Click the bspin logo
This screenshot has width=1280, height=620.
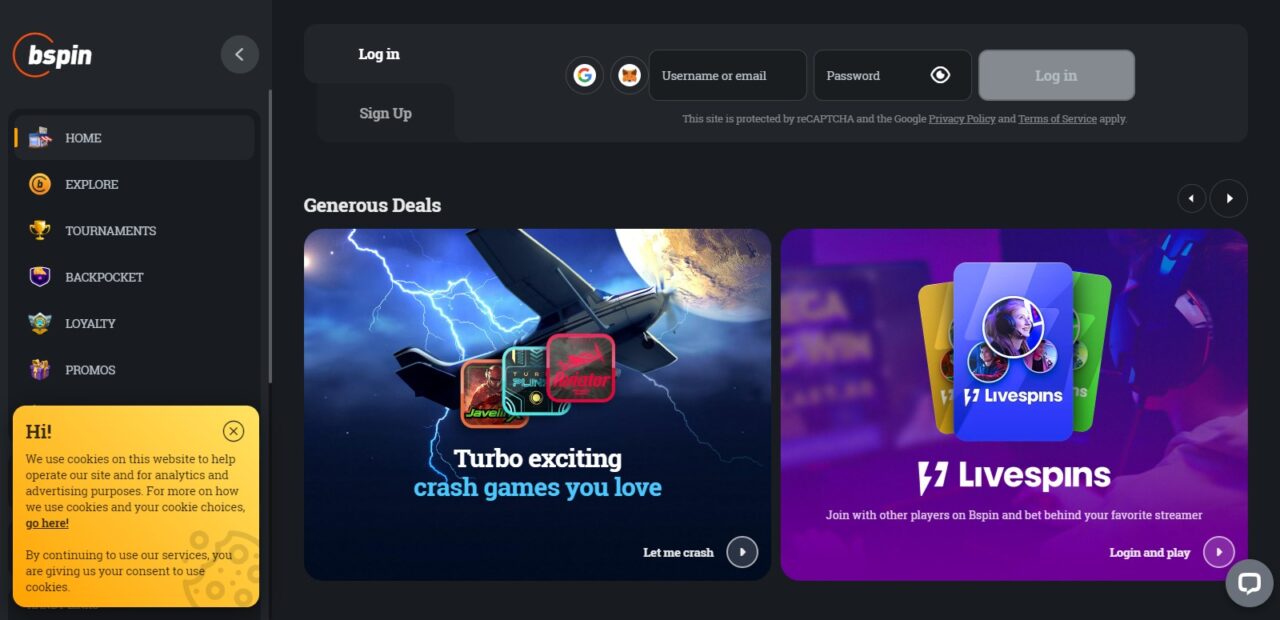(53, 55)
